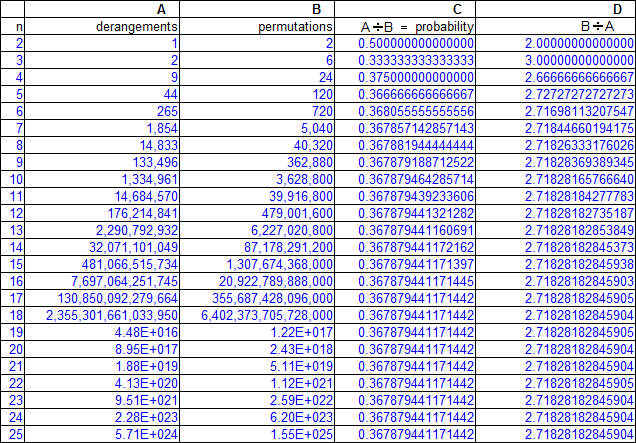Select derangements cell 14,684,570

coord(102,196)
